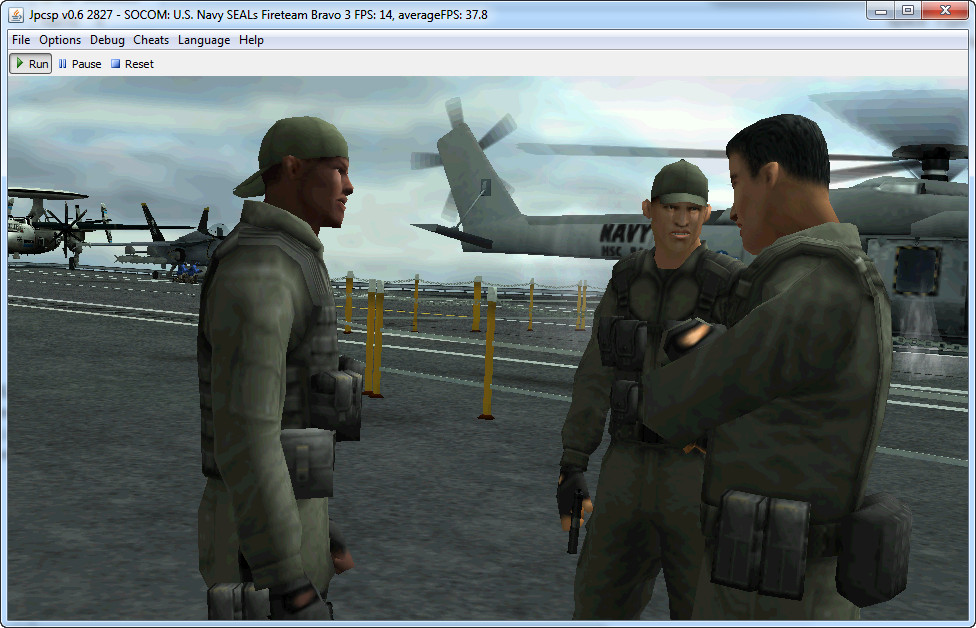Minimize the Jpcsp window
Image resolution: width=976 pixels, height=628 pixels.
pos(880,11)
